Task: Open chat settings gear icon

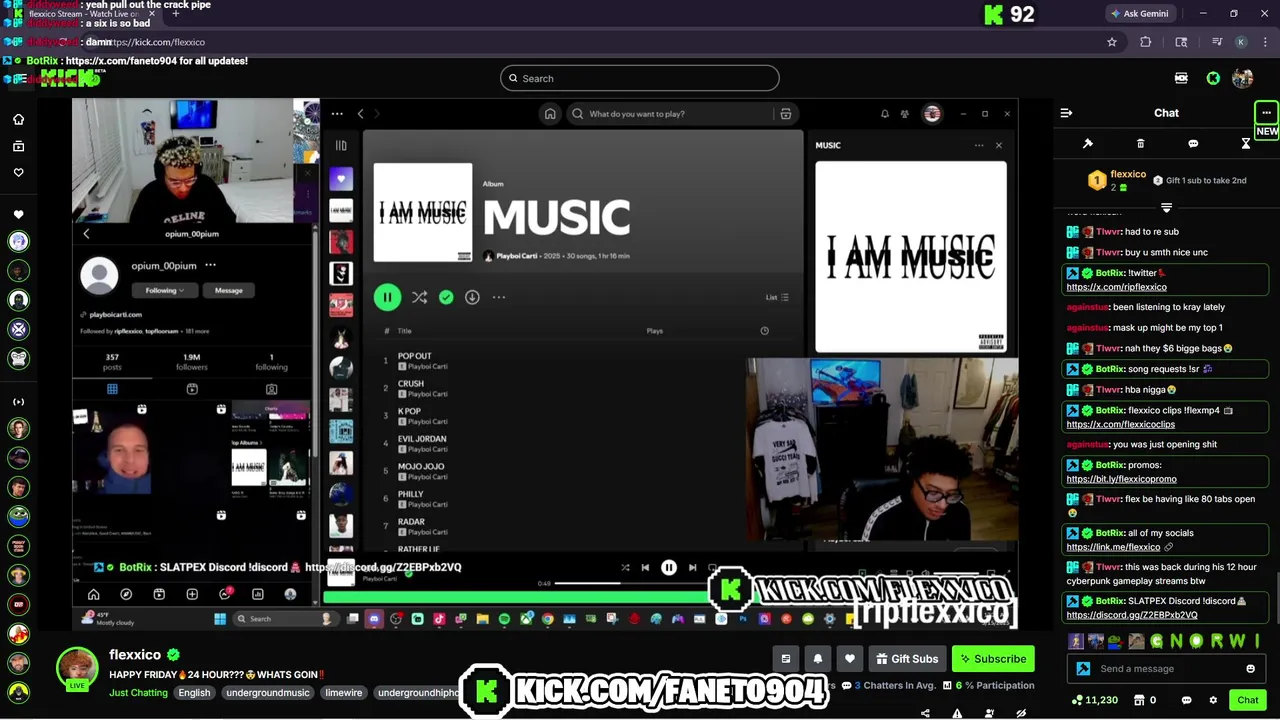Action: [1213, 700]
